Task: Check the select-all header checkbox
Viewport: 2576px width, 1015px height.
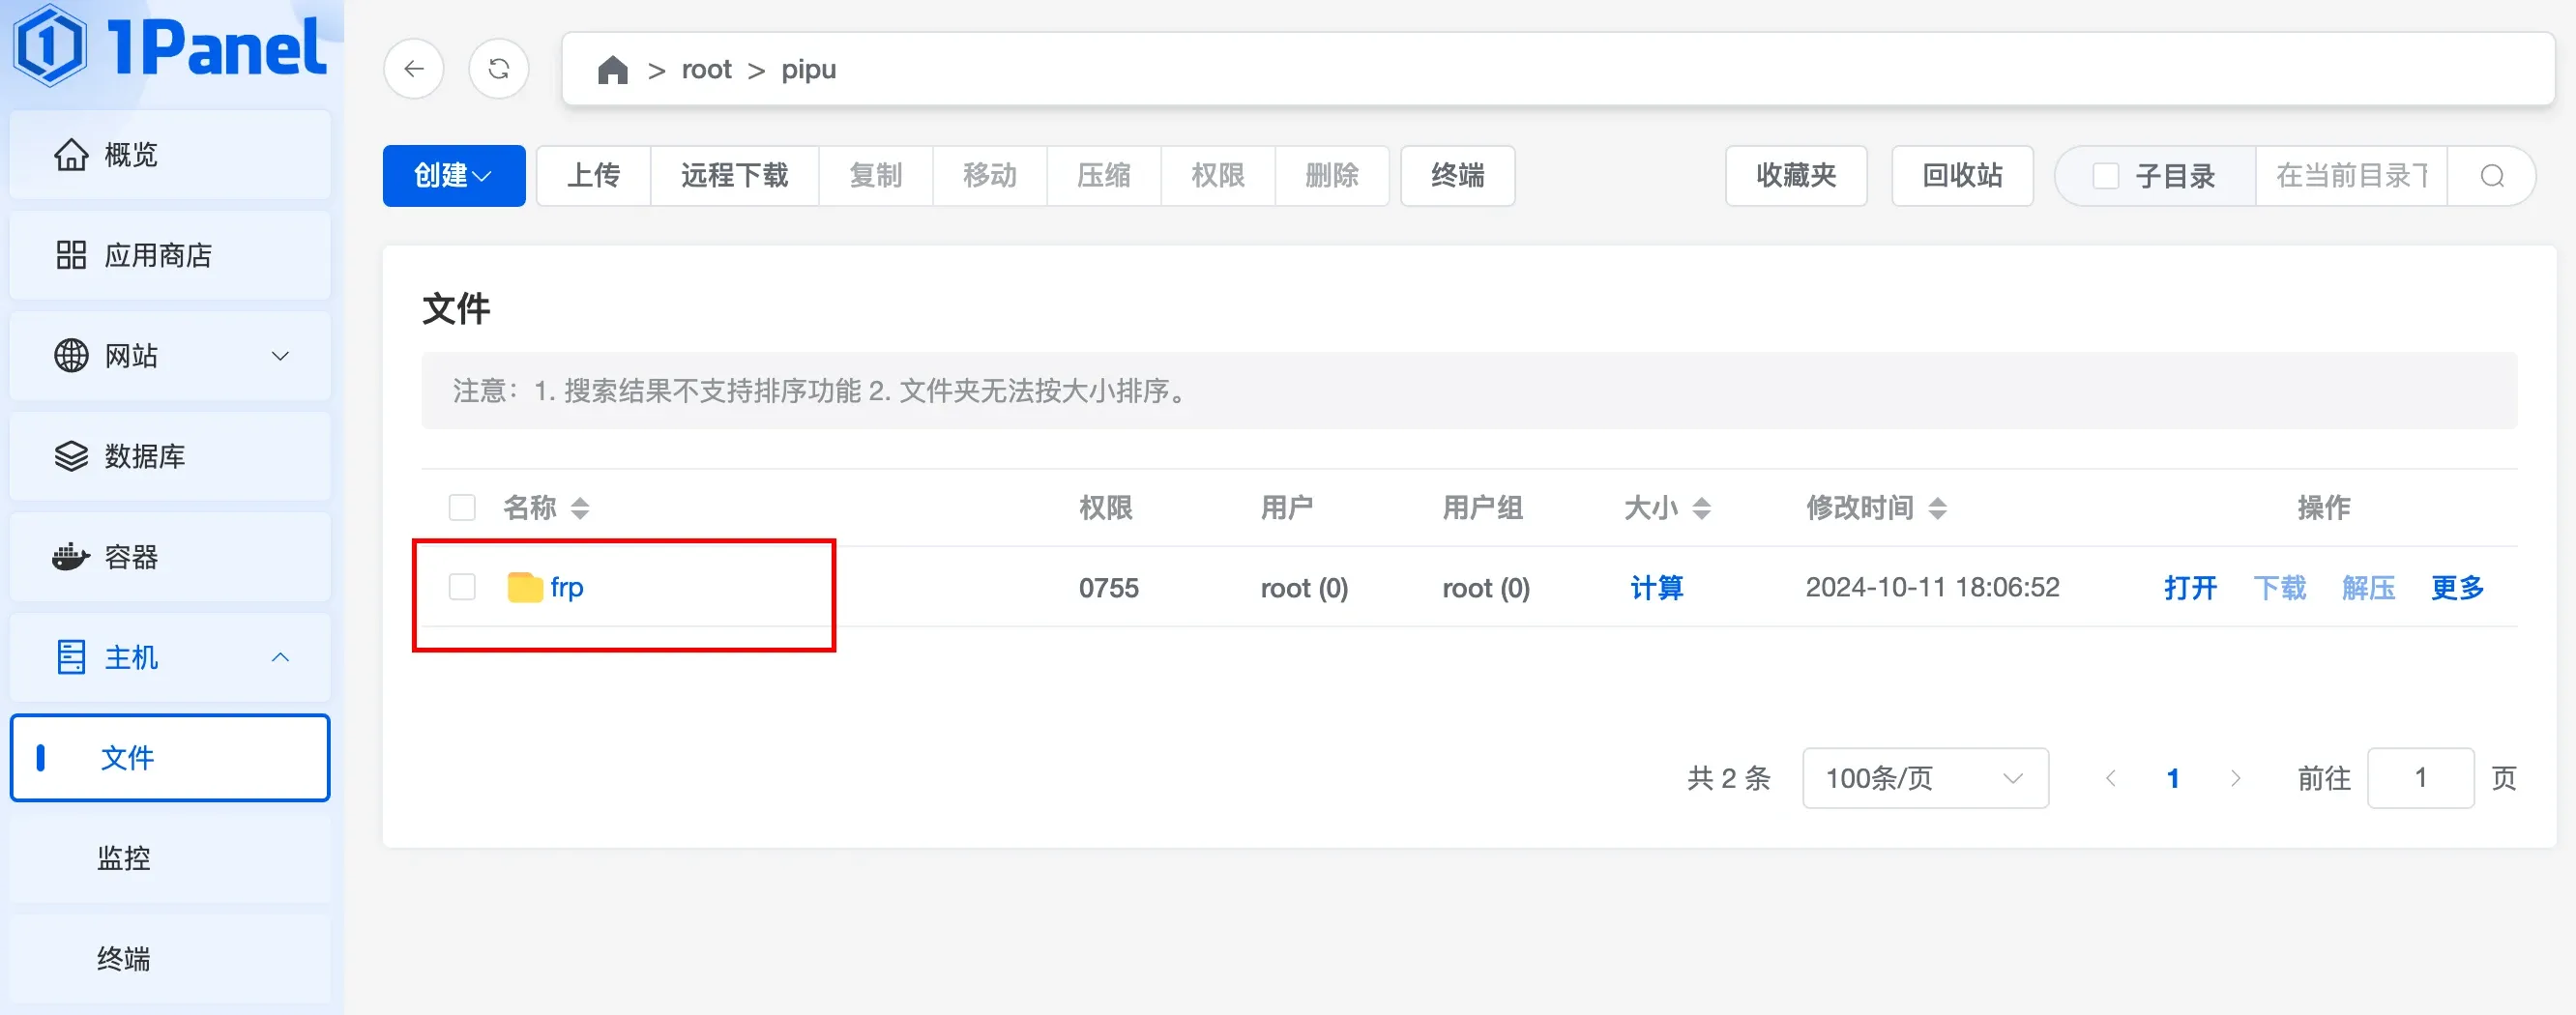Action: (462, 508)
